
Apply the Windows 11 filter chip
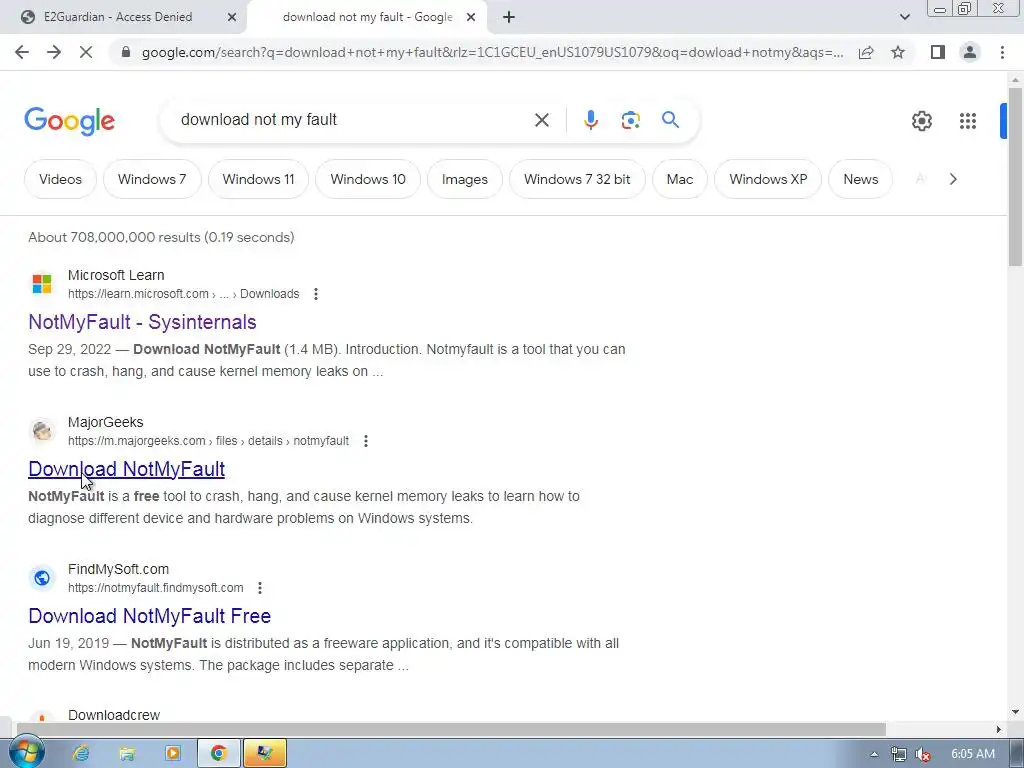(258, 179)
